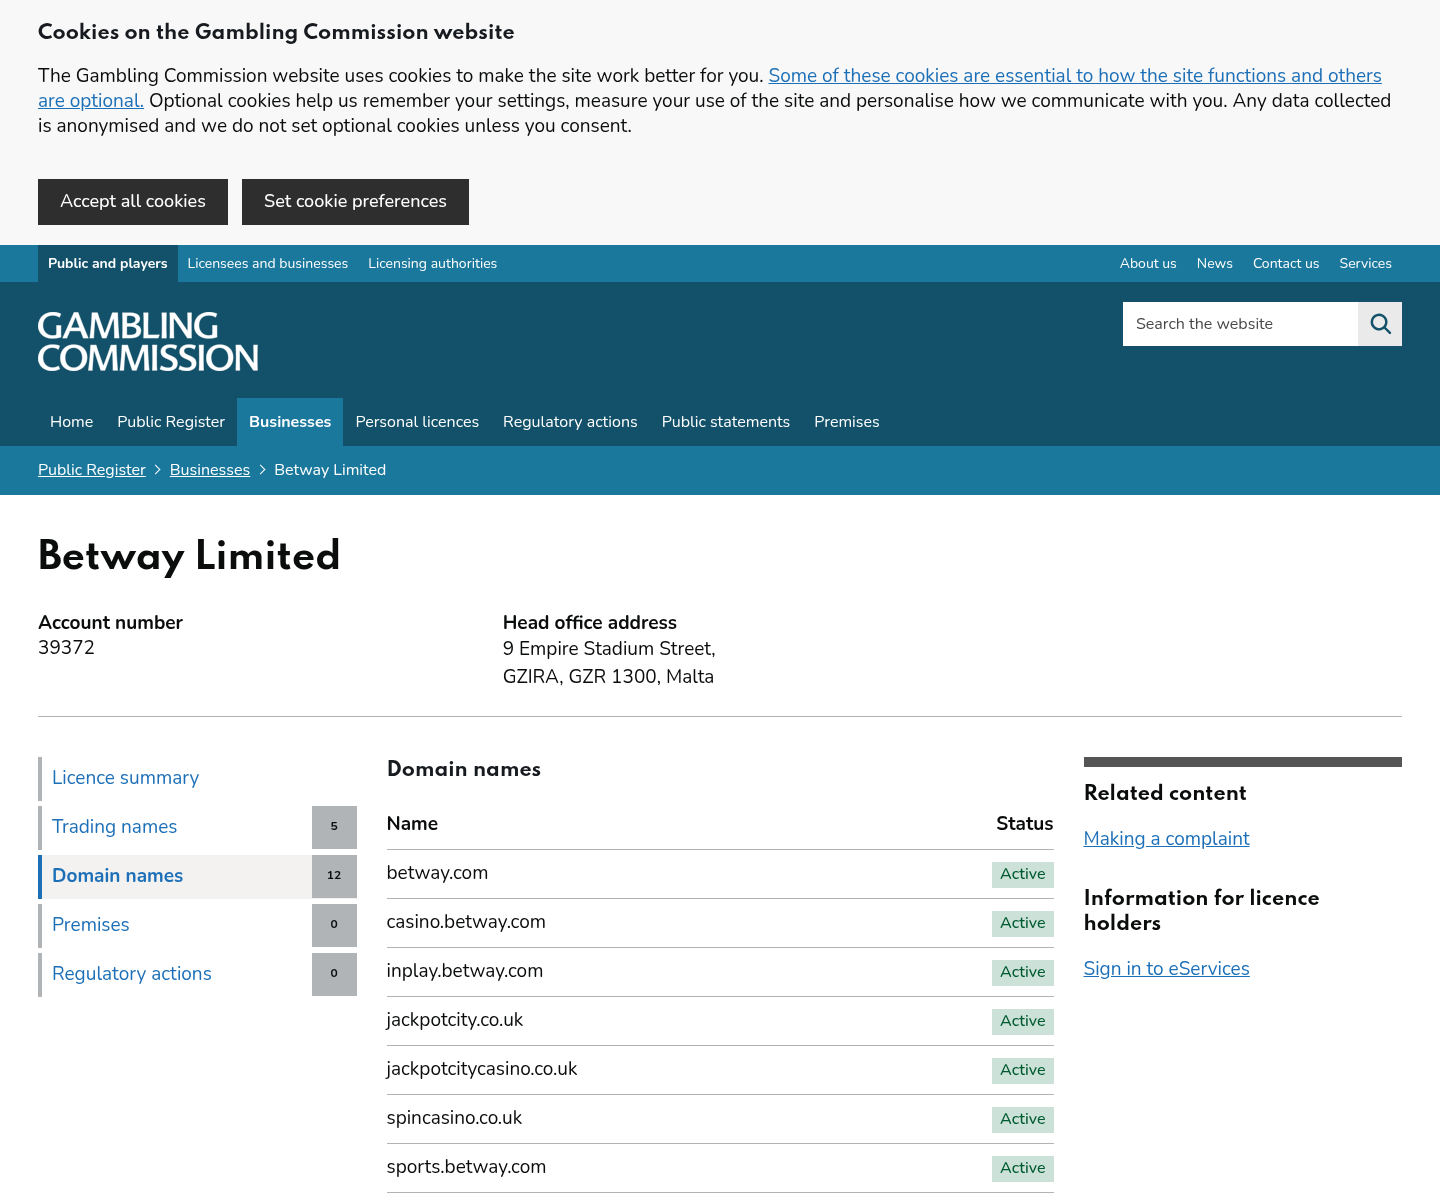
Task: Focus the Search the website field
Action: point(1240,324)
